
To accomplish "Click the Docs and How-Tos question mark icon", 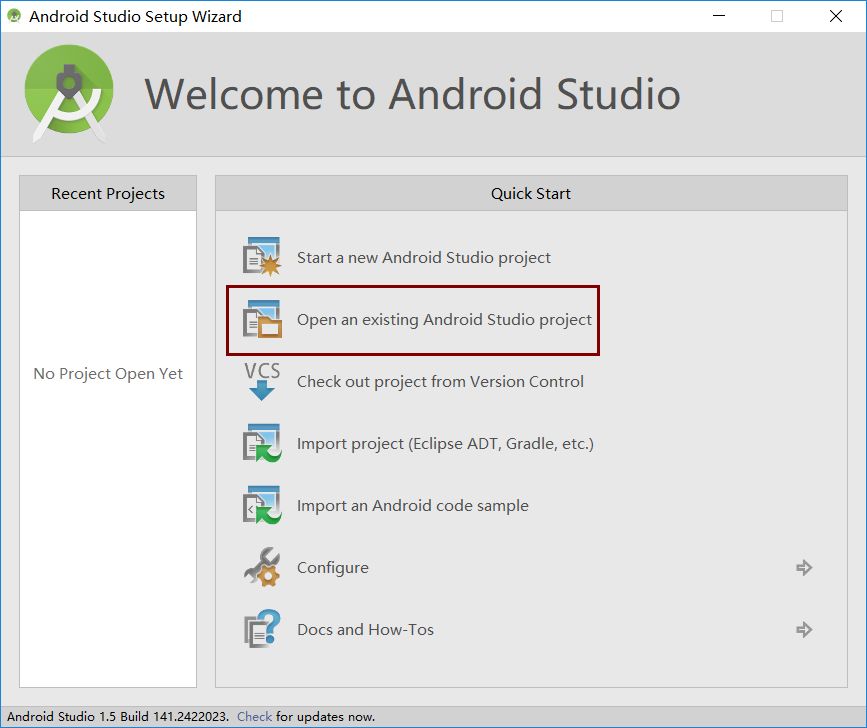I will coord(262,629).
